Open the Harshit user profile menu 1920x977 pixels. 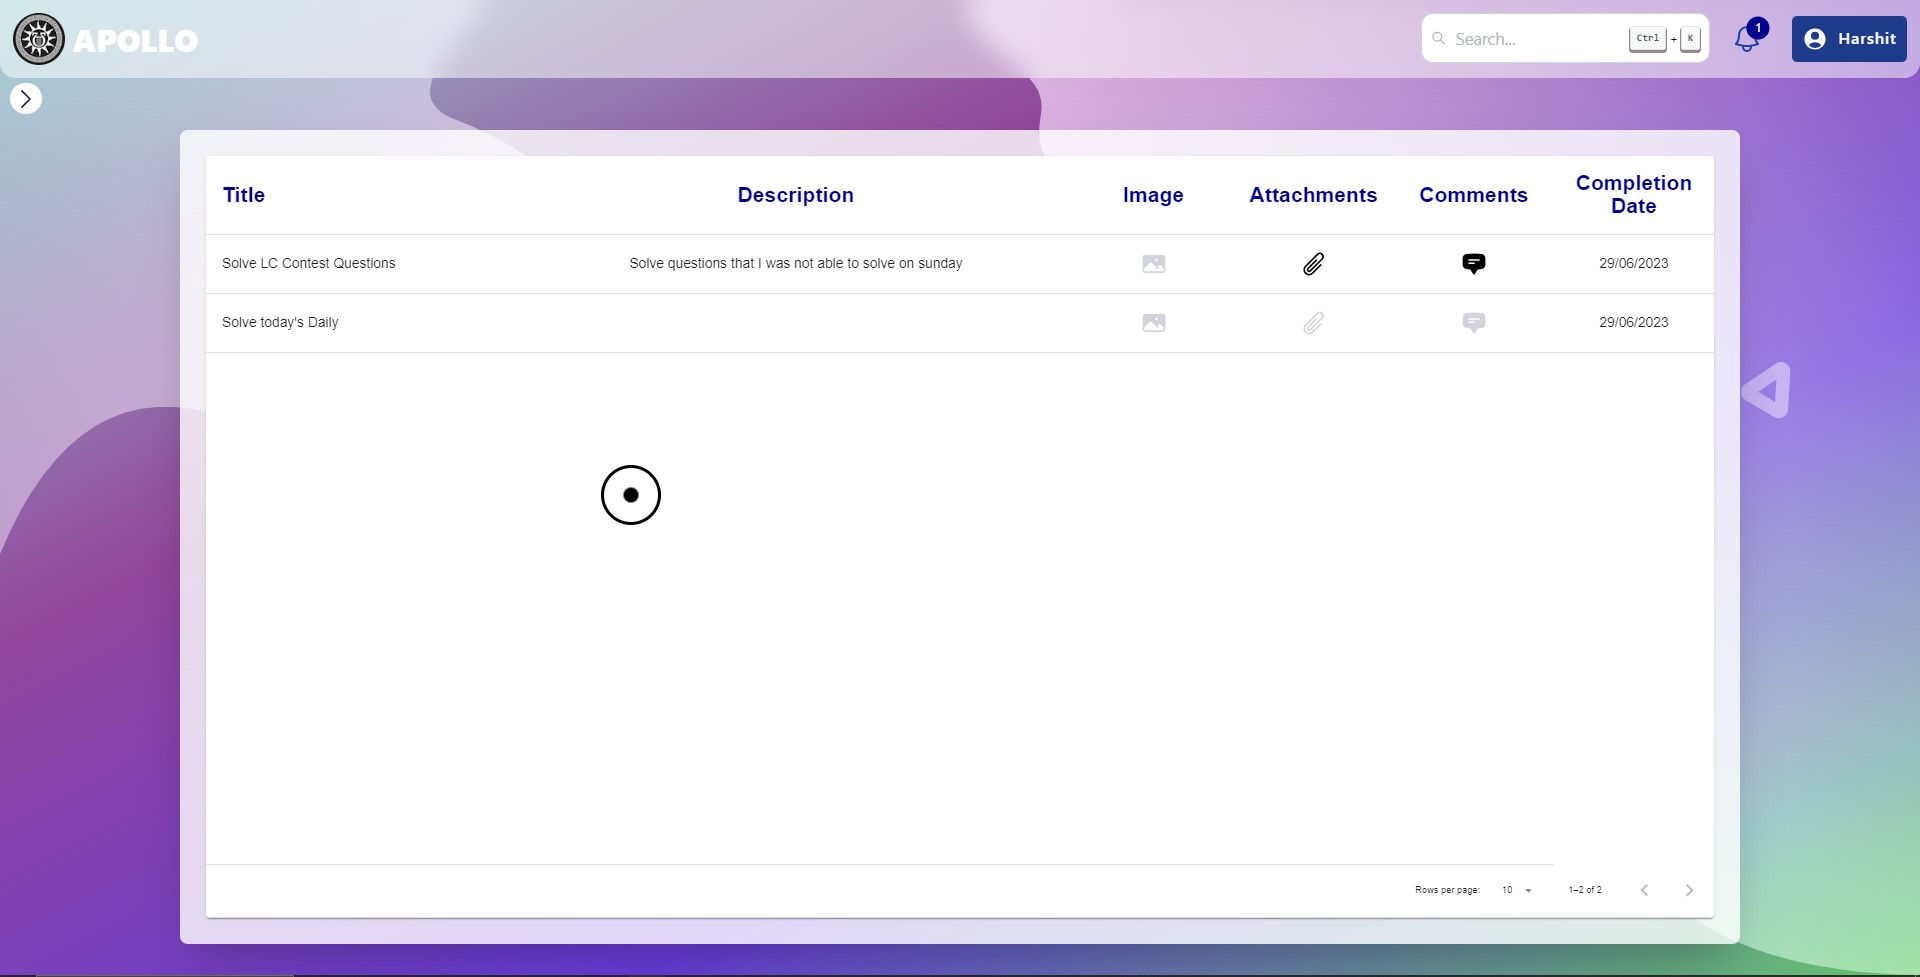tap(1849, 39)
